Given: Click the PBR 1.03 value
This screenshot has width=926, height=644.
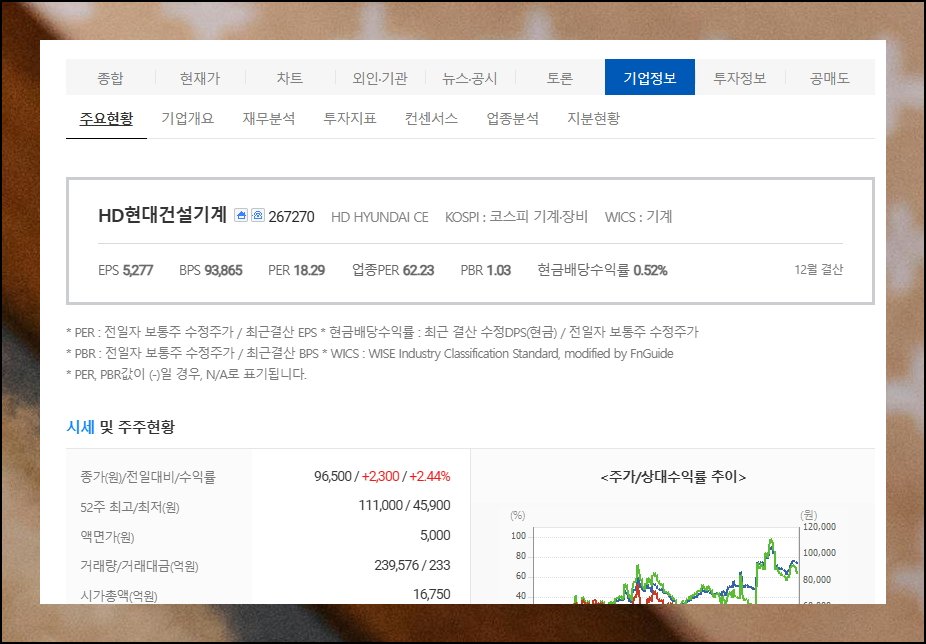Looking at the screenshot, I should click(x=485, y=271).
